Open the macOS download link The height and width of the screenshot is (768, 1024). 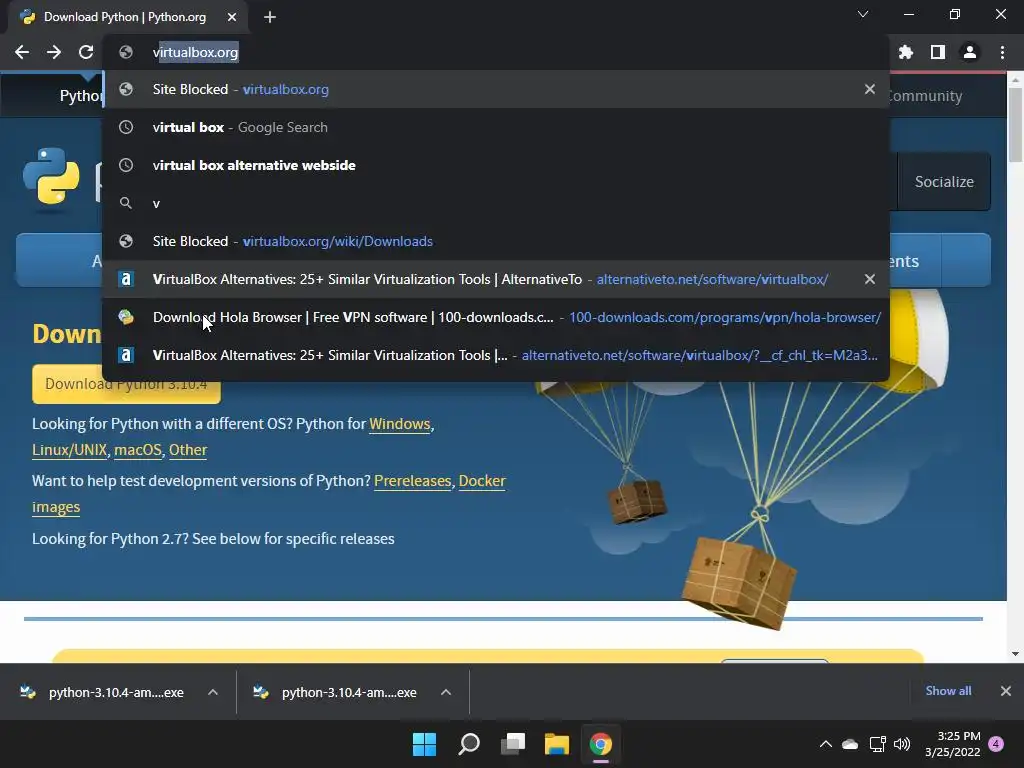138,450
